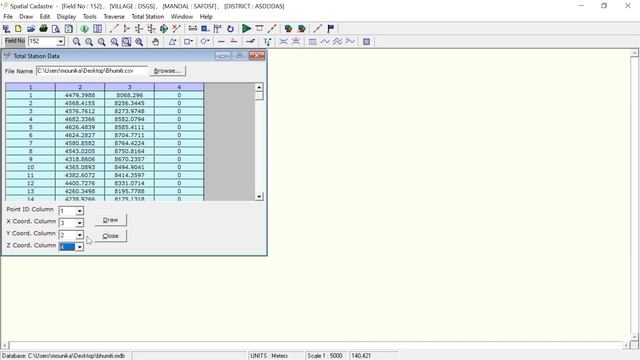This screenshot has height=360, width=640.
Task: Open the Z Coord. Column dropdown
Action: [x=80, y=247]
